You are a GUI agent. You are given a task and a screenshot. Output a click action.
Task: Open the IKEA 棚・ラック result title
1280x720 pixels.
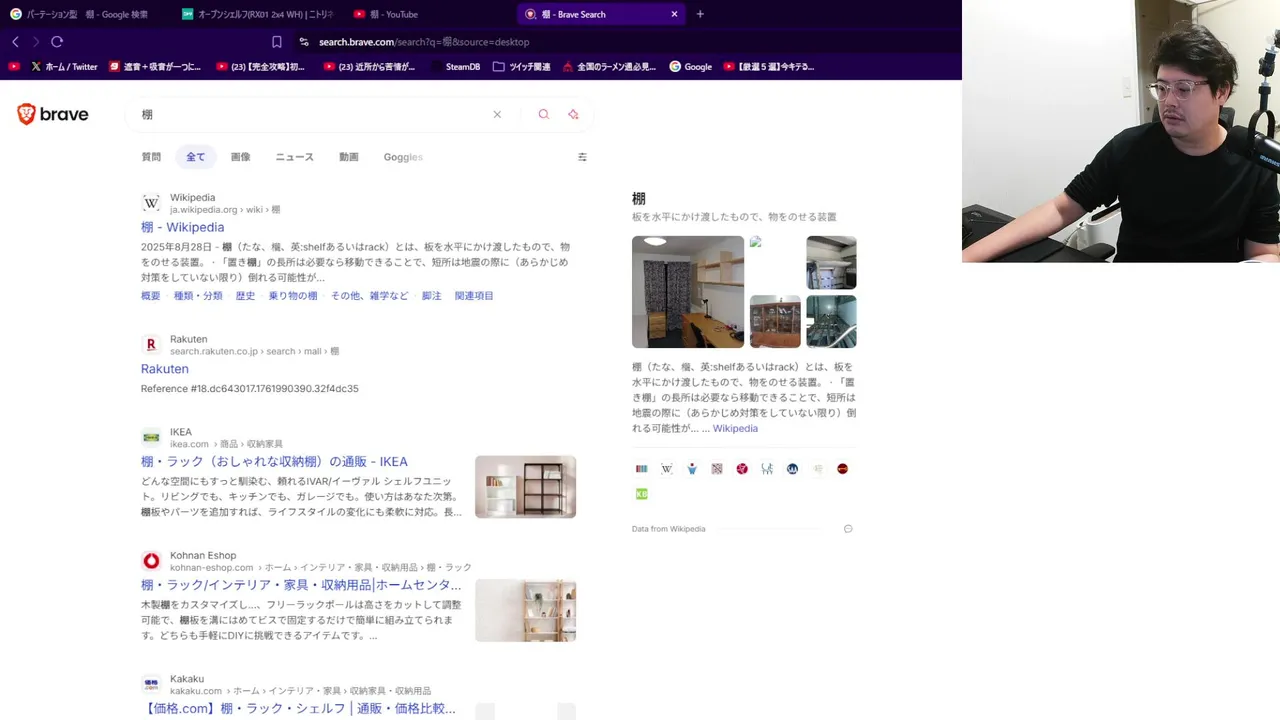274,462
